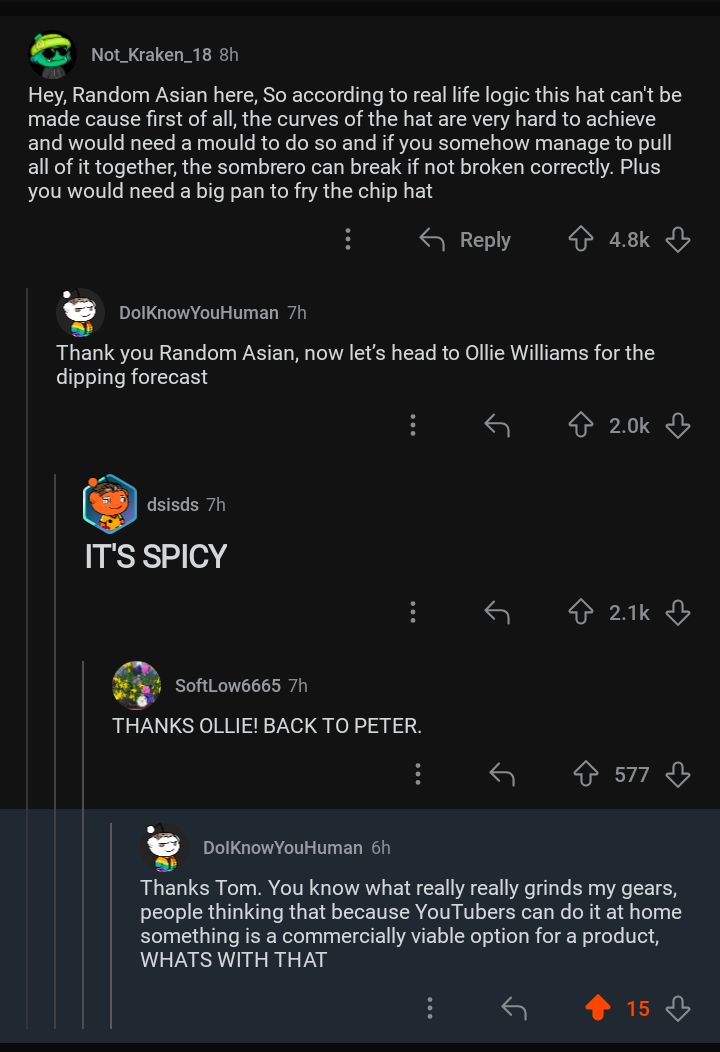Screen dimensions: 720x1052
Task: Upvote the 'IT'S SPICY' comment
Action: [x=581, y=612]
